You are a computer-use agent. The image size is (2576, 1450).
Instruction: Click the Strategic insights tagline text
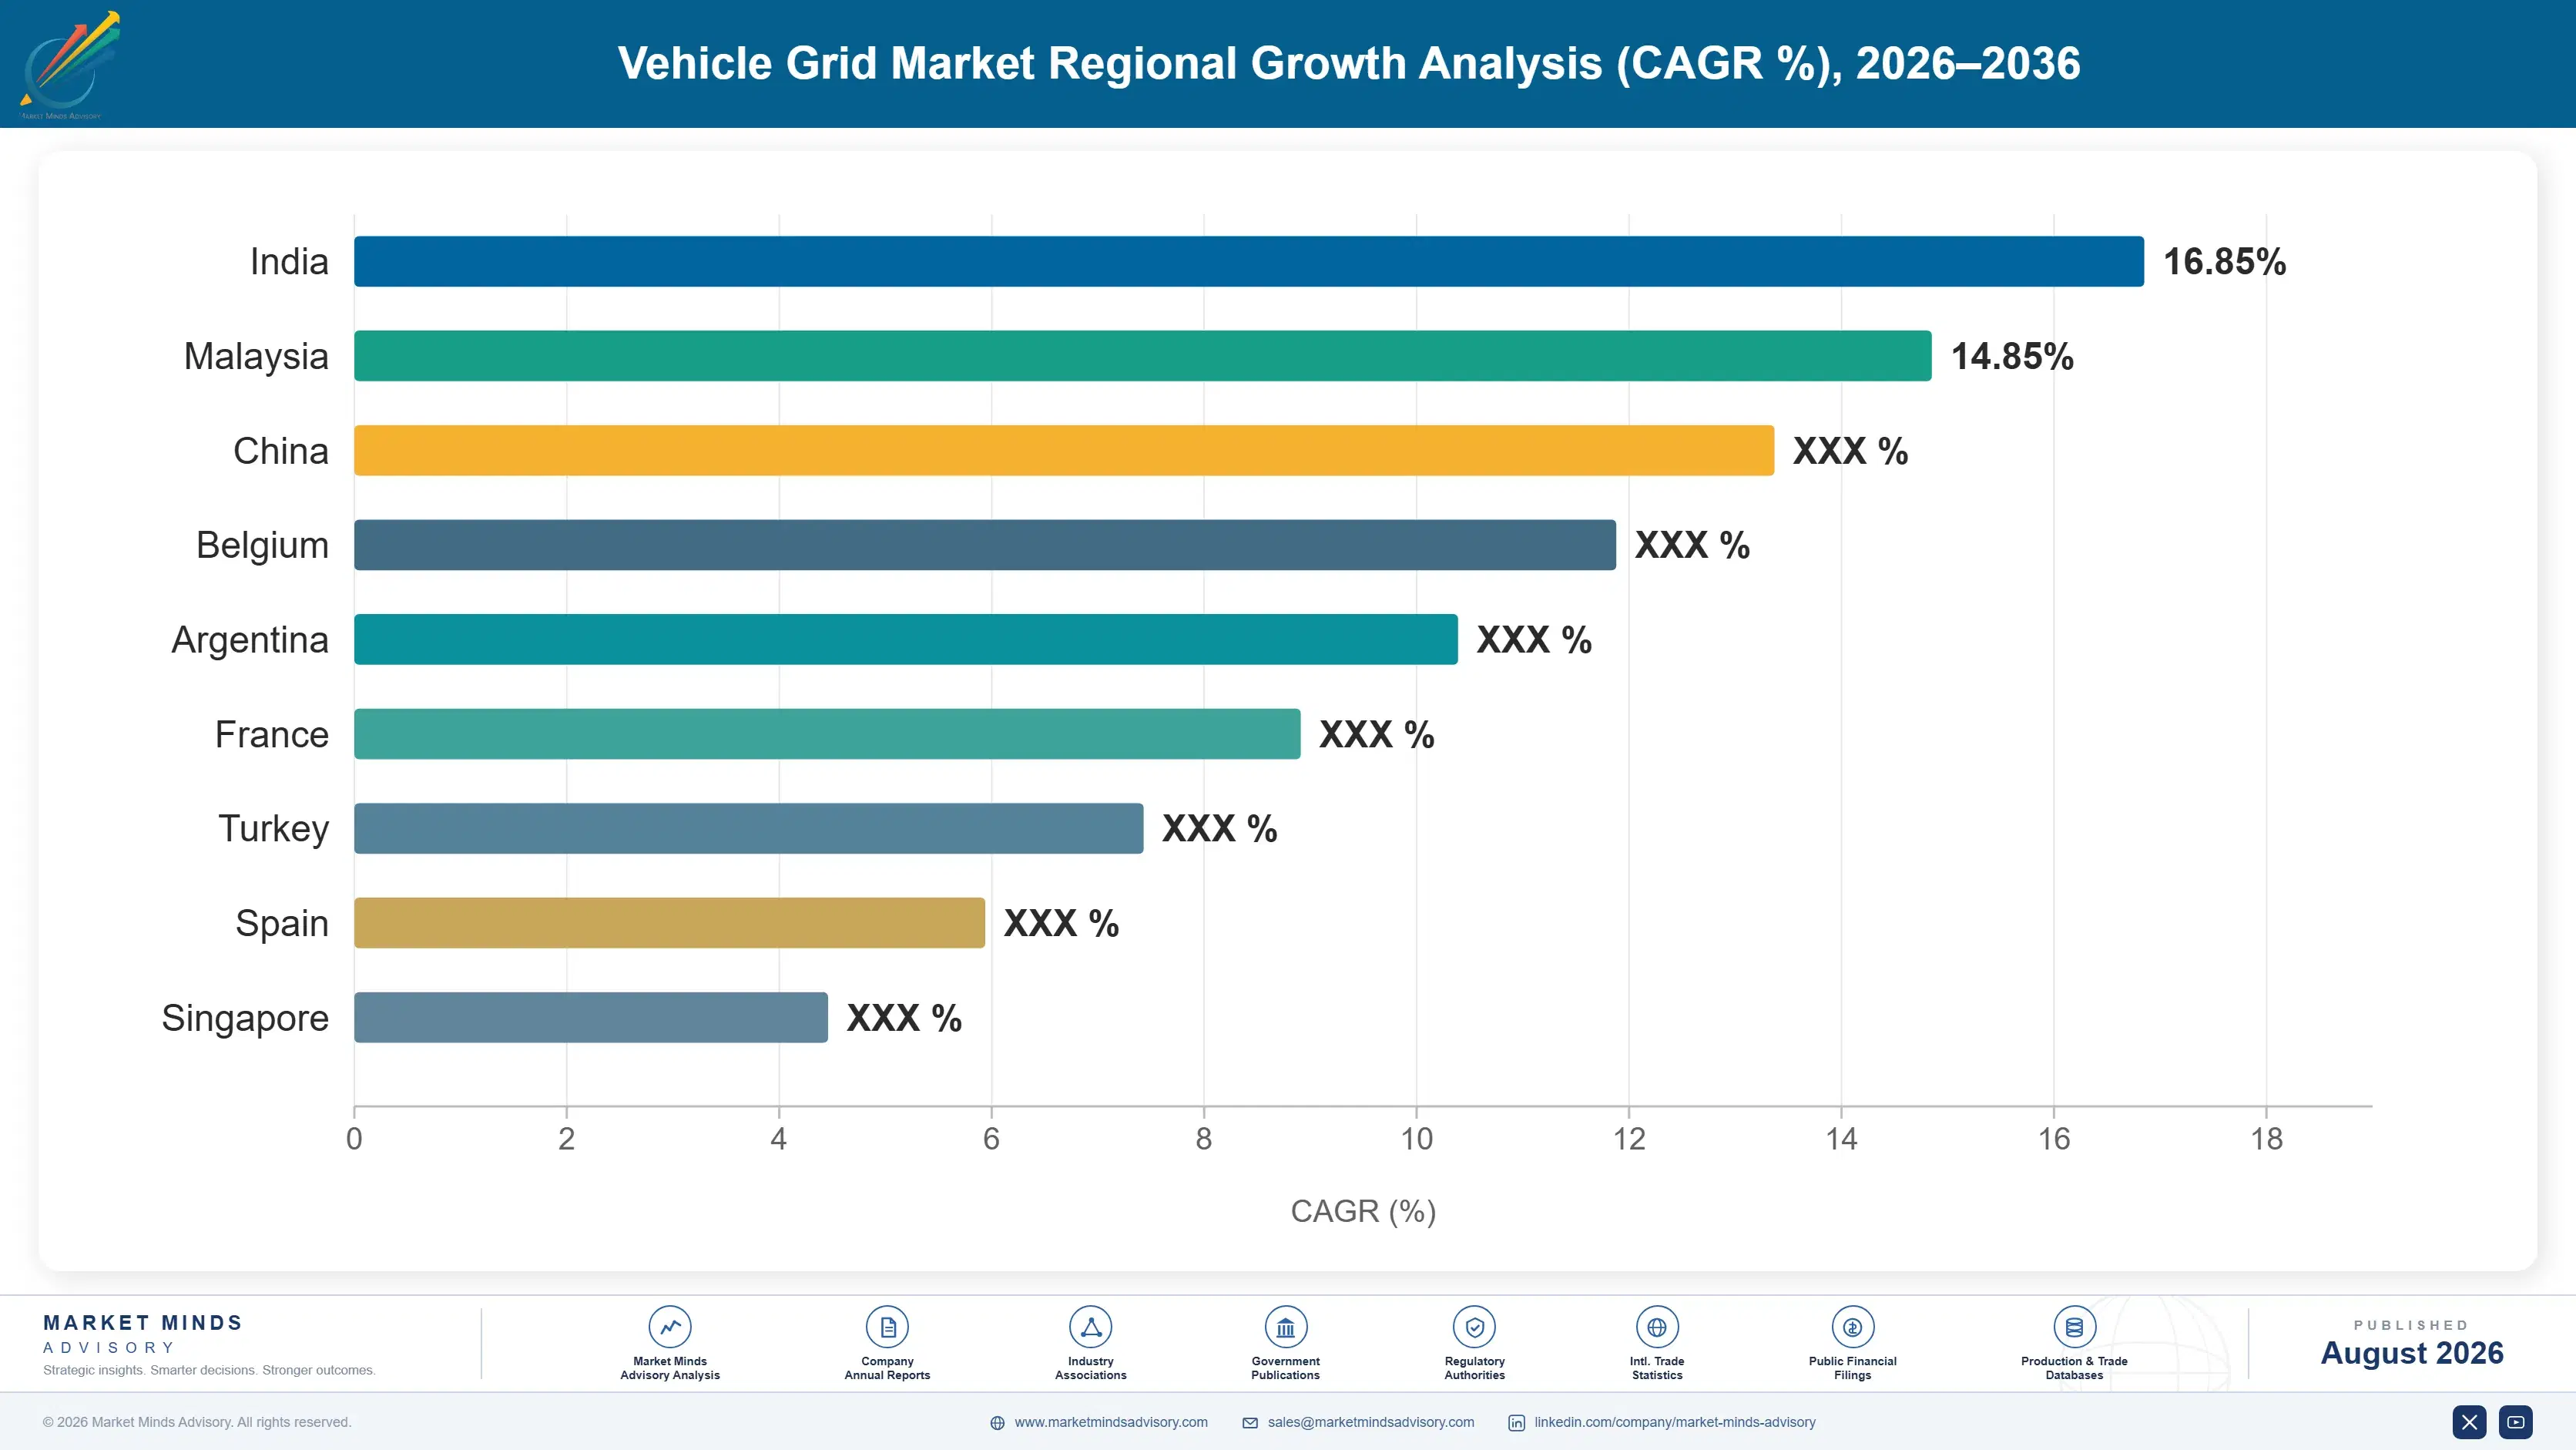pos(209,1370)
